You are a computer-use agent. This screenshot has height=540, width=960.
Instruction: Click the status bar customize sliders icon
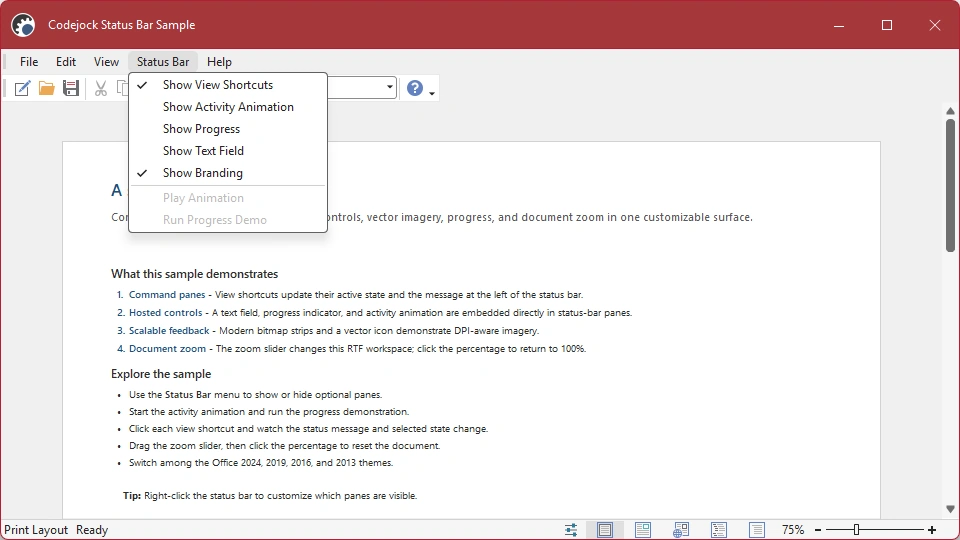coord(571,530)
